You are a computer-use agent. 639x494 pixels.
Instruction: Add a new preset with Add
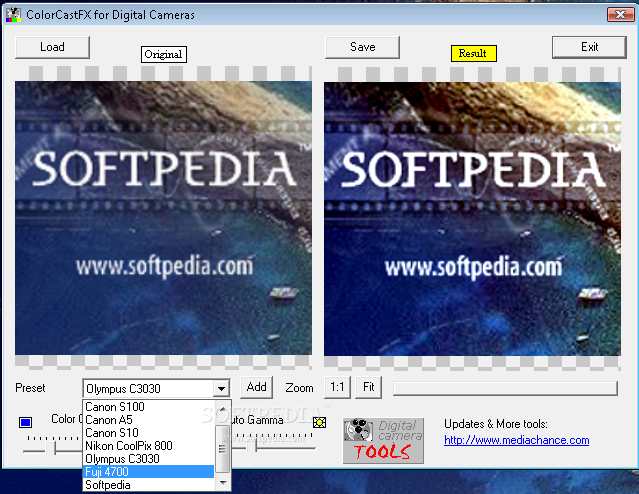pyautogui.click(x=256, y=387)
